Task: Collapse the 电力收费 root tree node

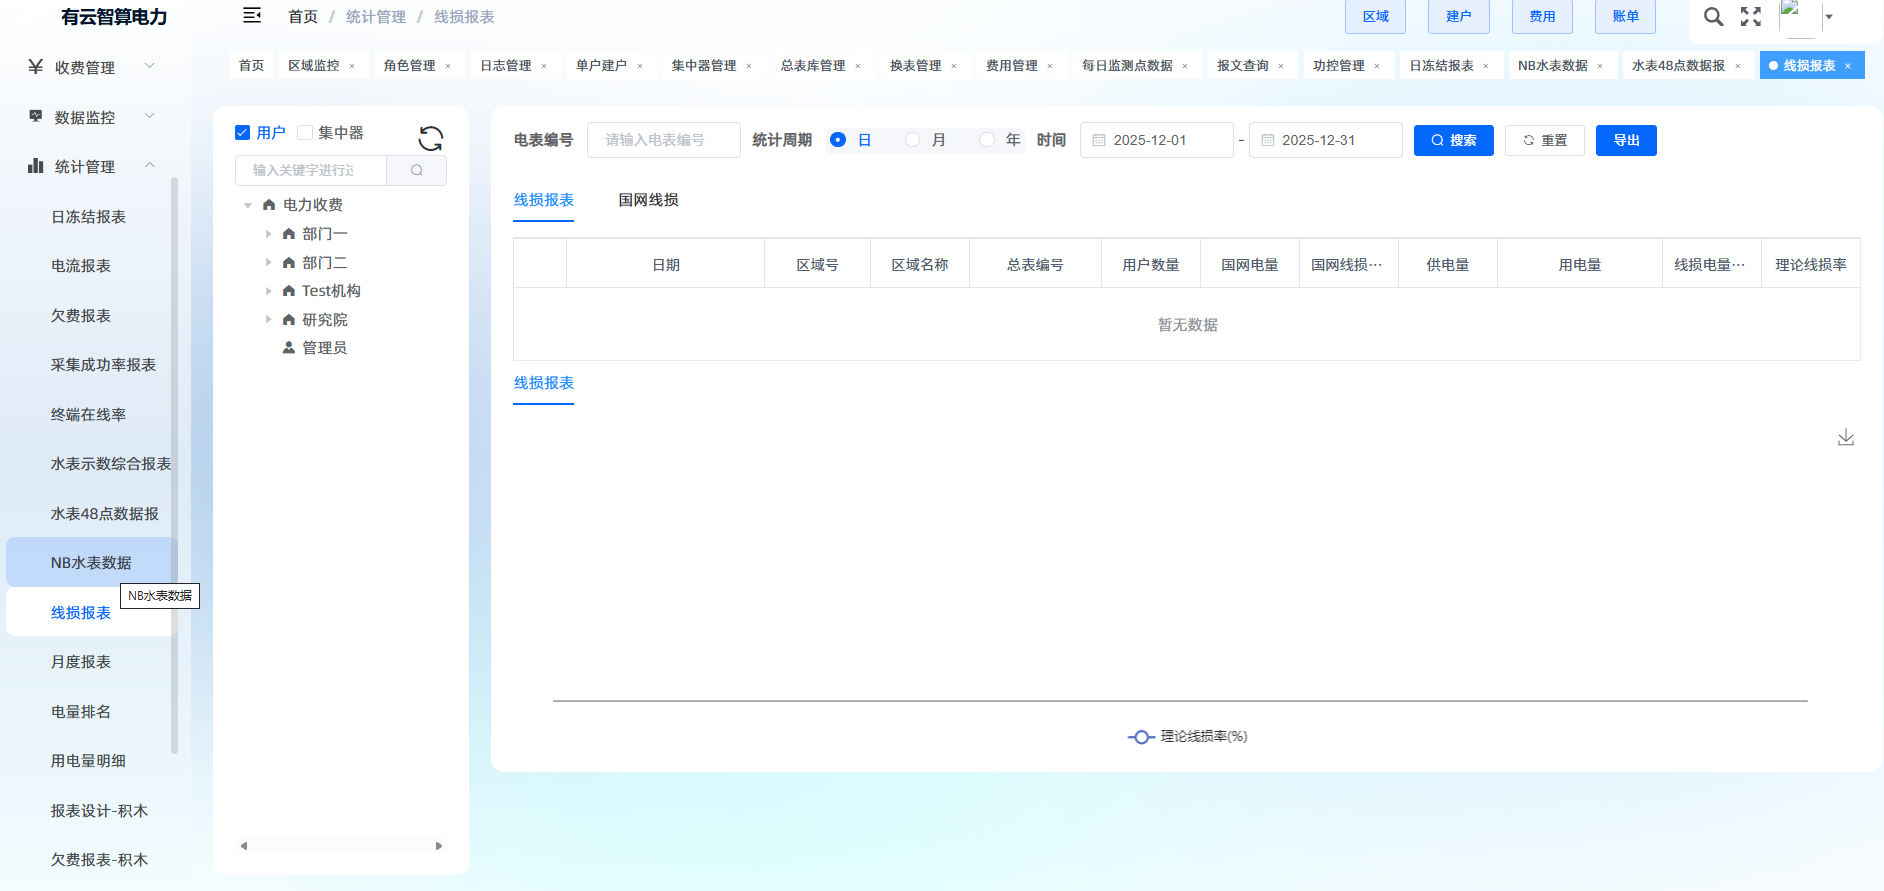Action: tap(248, 205)
